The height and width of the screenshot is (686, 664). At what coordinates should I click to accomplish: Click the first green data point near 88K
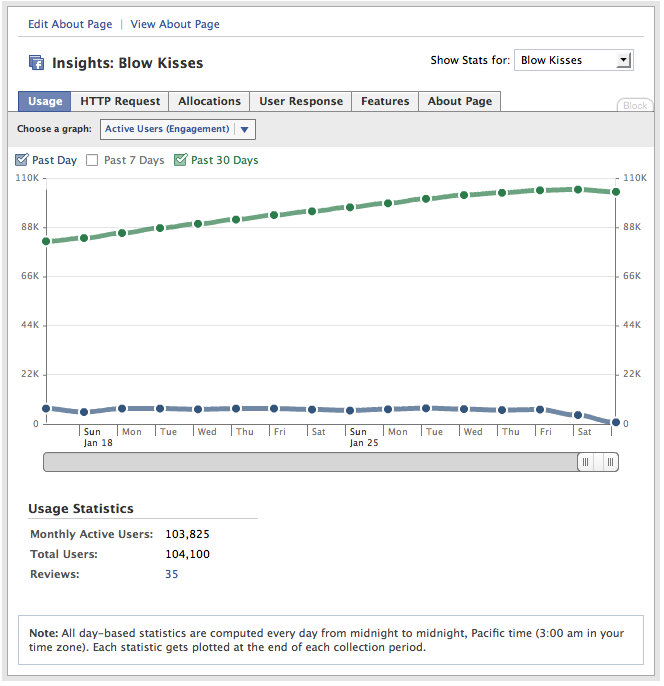click(x=46, y=241)
